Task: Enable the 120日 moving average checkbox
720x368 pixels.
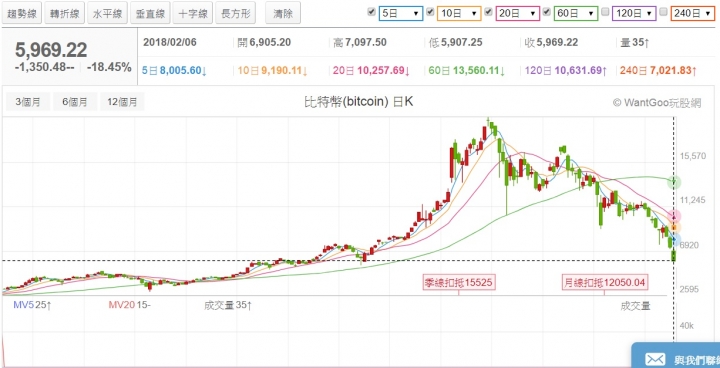Action: pos(605,12)
